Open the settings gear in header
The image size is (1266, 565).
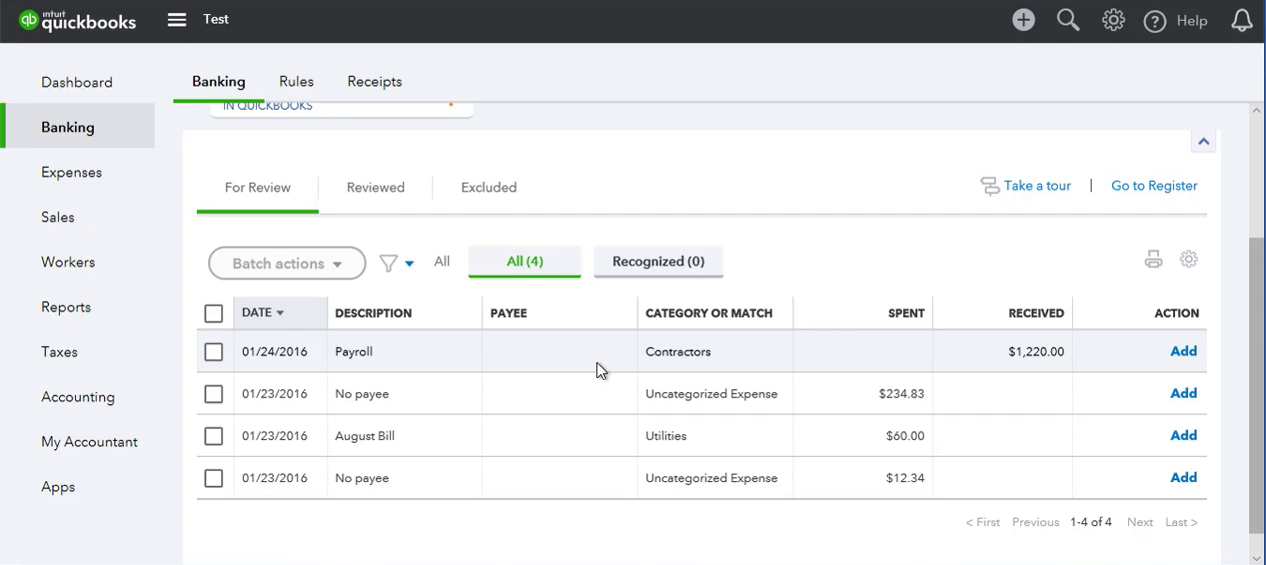[x=1113, y=20]
